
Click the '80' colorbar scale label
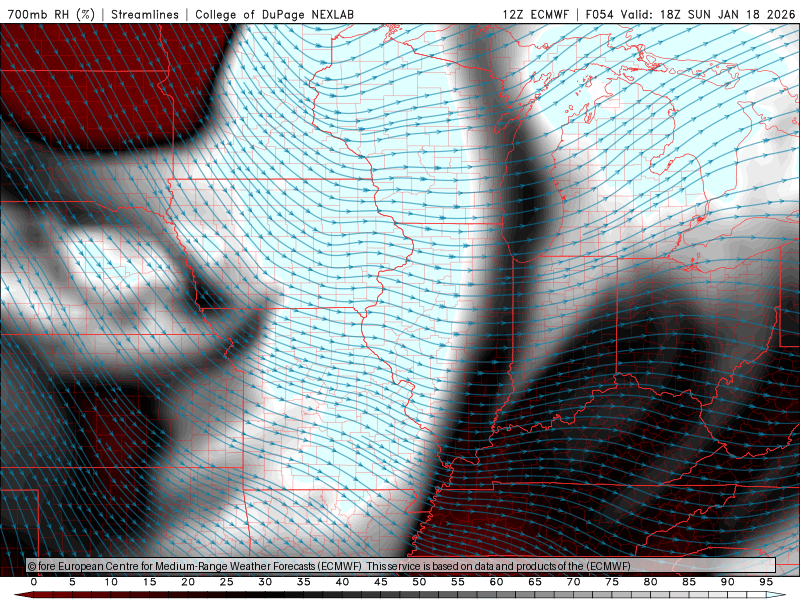[x=651, y=582]
